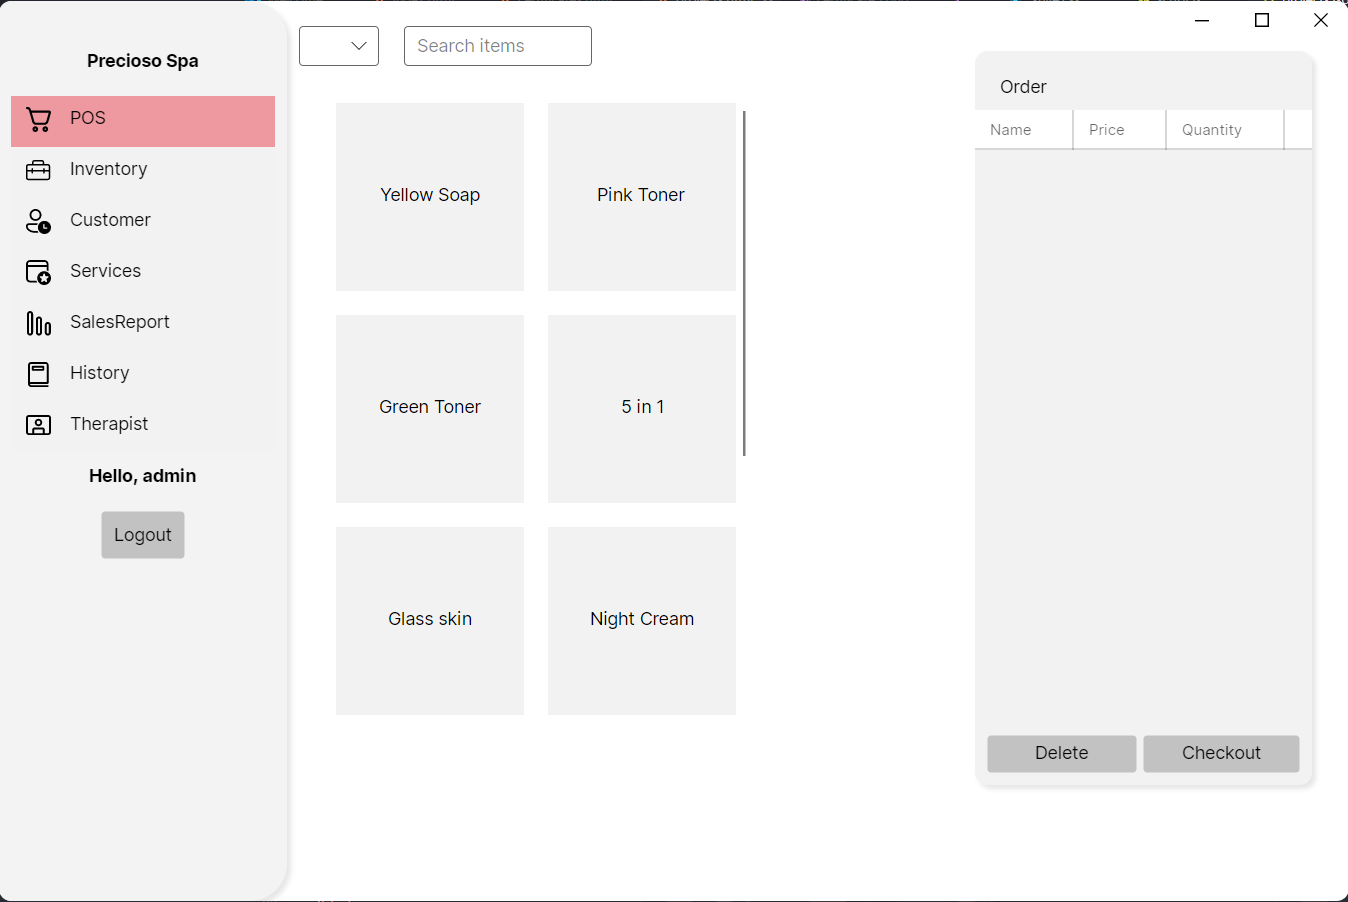This screenshot has width=1348, height=902.
Task: Open the Inventory menu item
Action: click(109, 169)
